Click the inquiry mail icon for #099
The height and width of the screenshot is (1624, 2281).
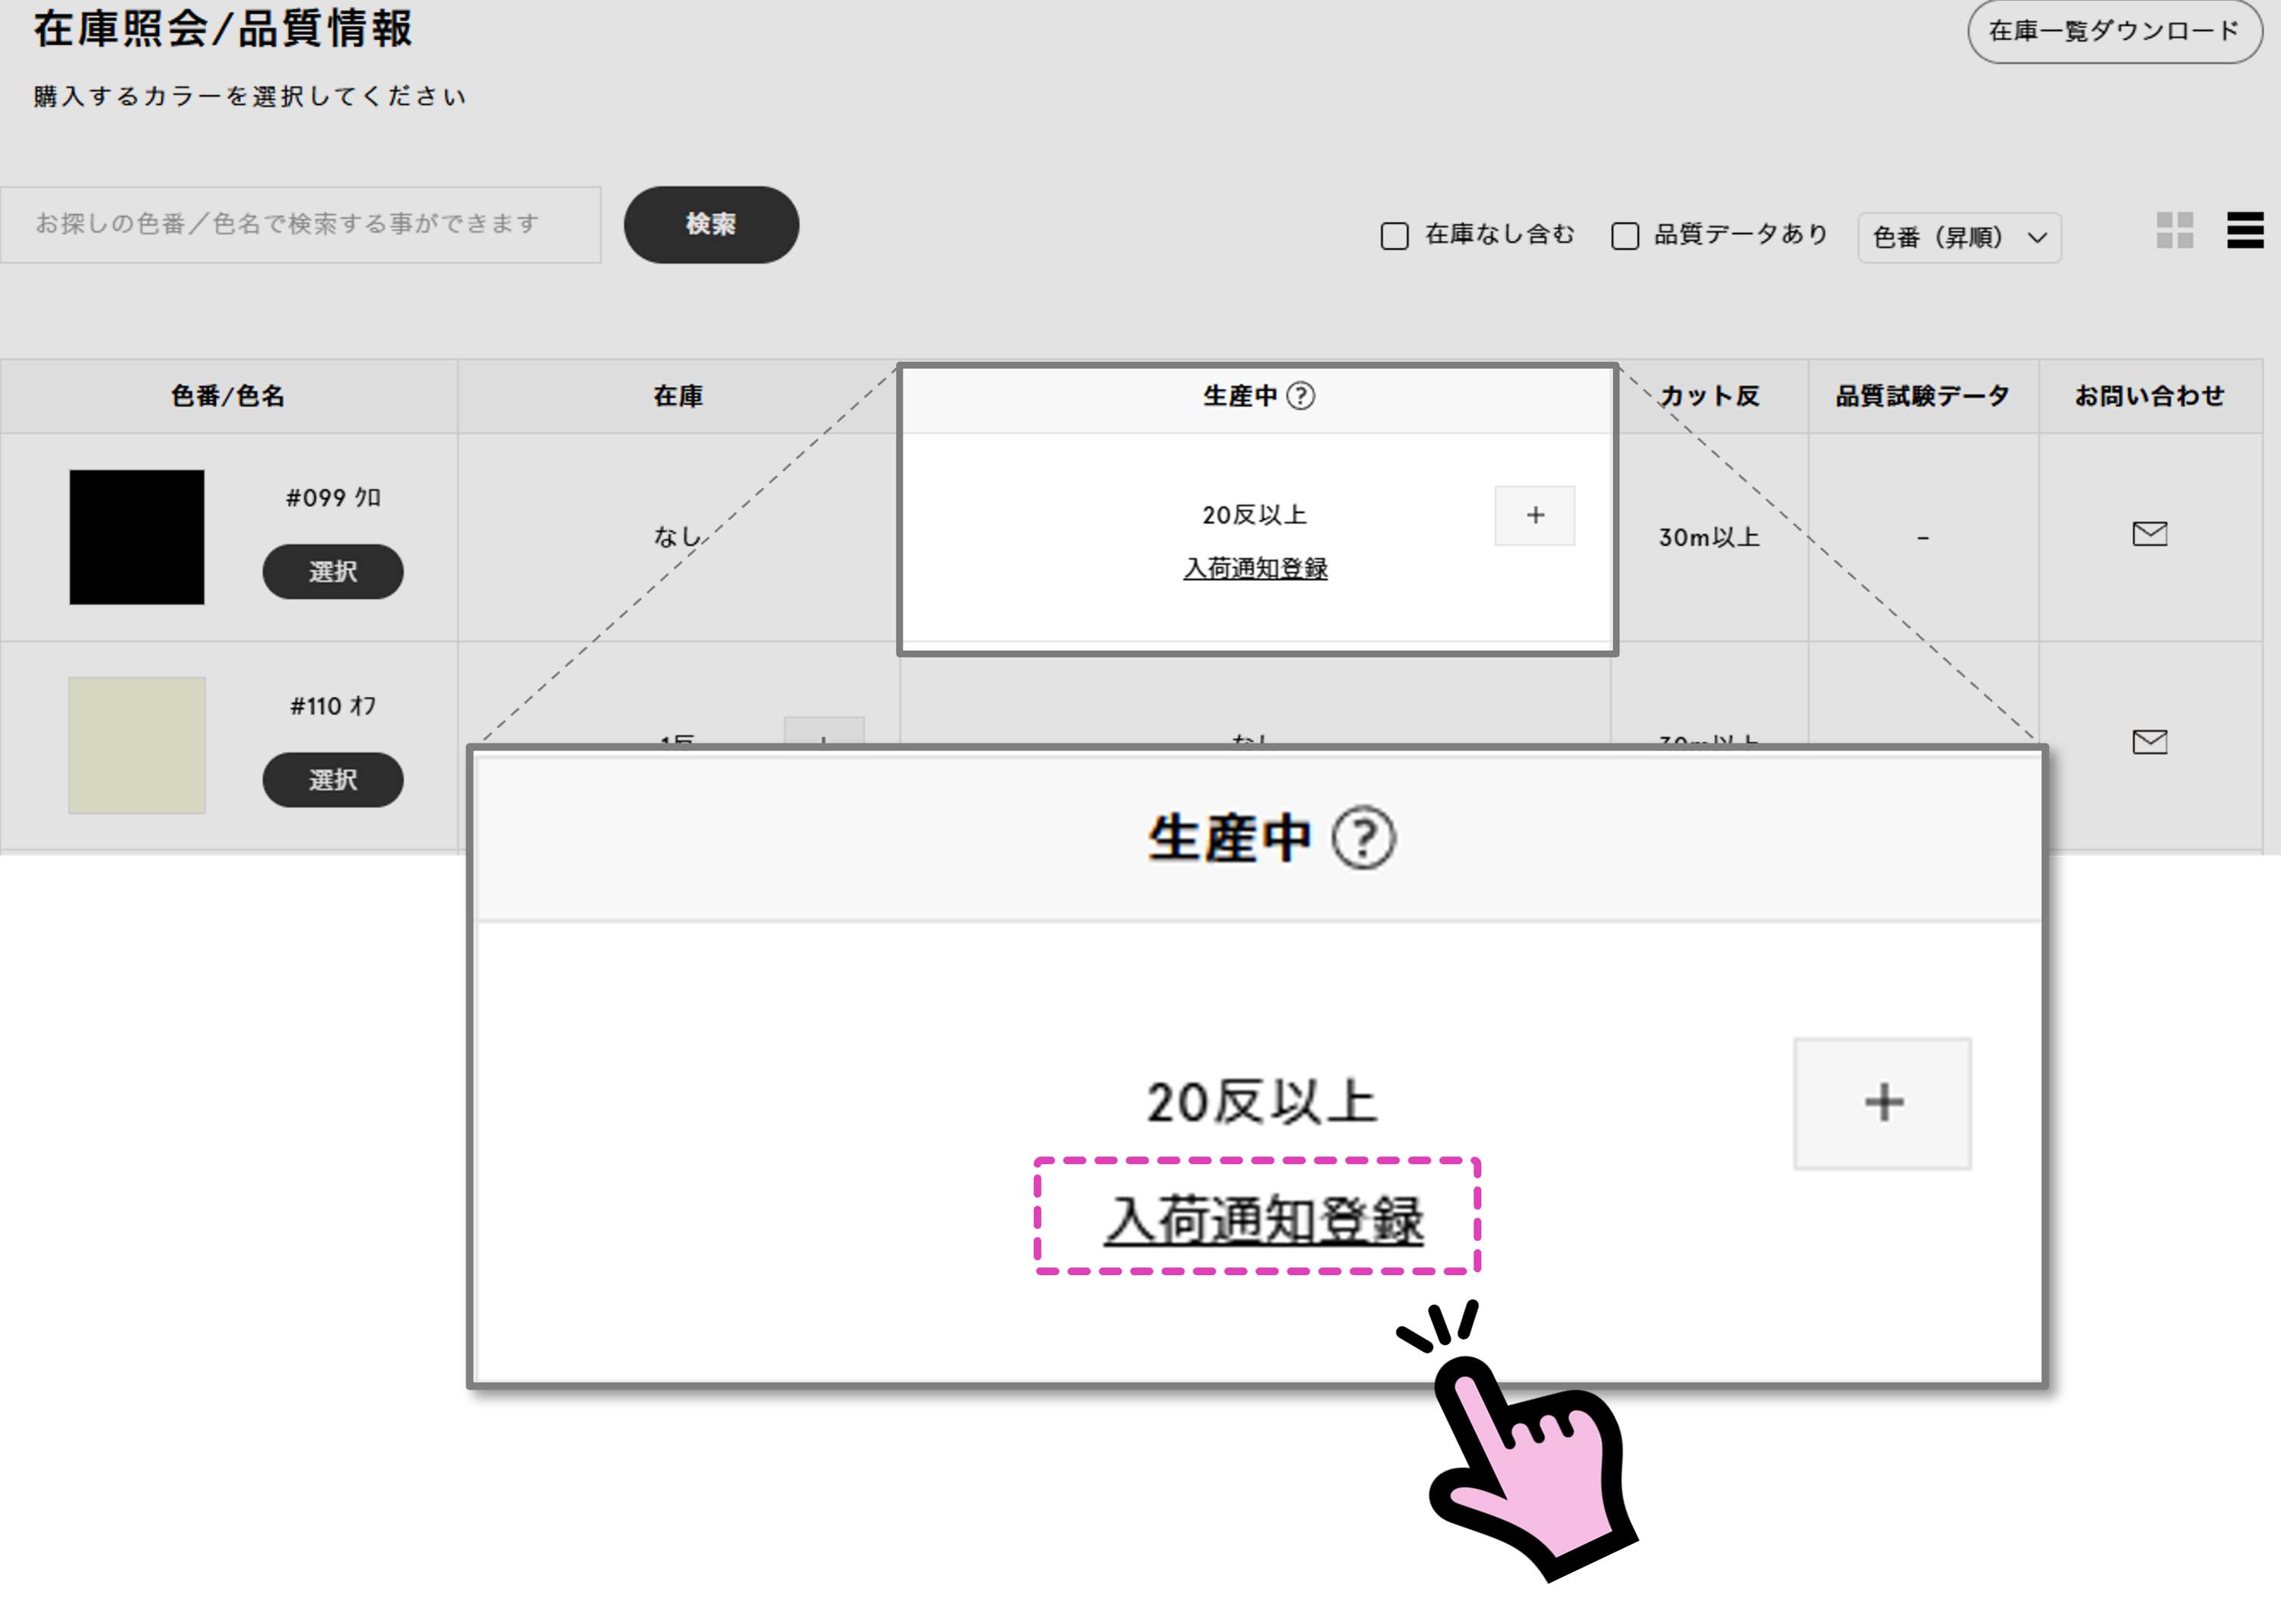tap(2149, 534)
